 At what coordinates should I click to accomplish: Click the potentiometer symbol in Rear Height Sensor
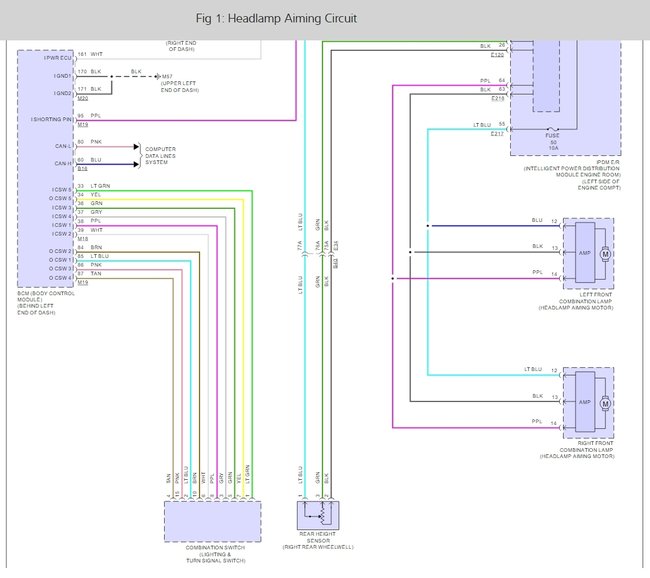click(x=322, y=516)
